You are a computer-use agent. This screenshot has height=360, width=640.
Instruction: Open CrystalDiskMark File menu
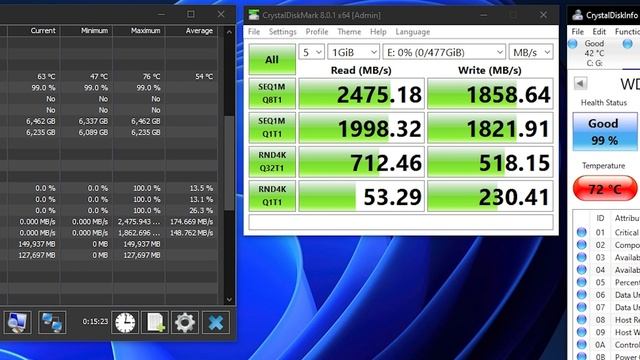254,32
